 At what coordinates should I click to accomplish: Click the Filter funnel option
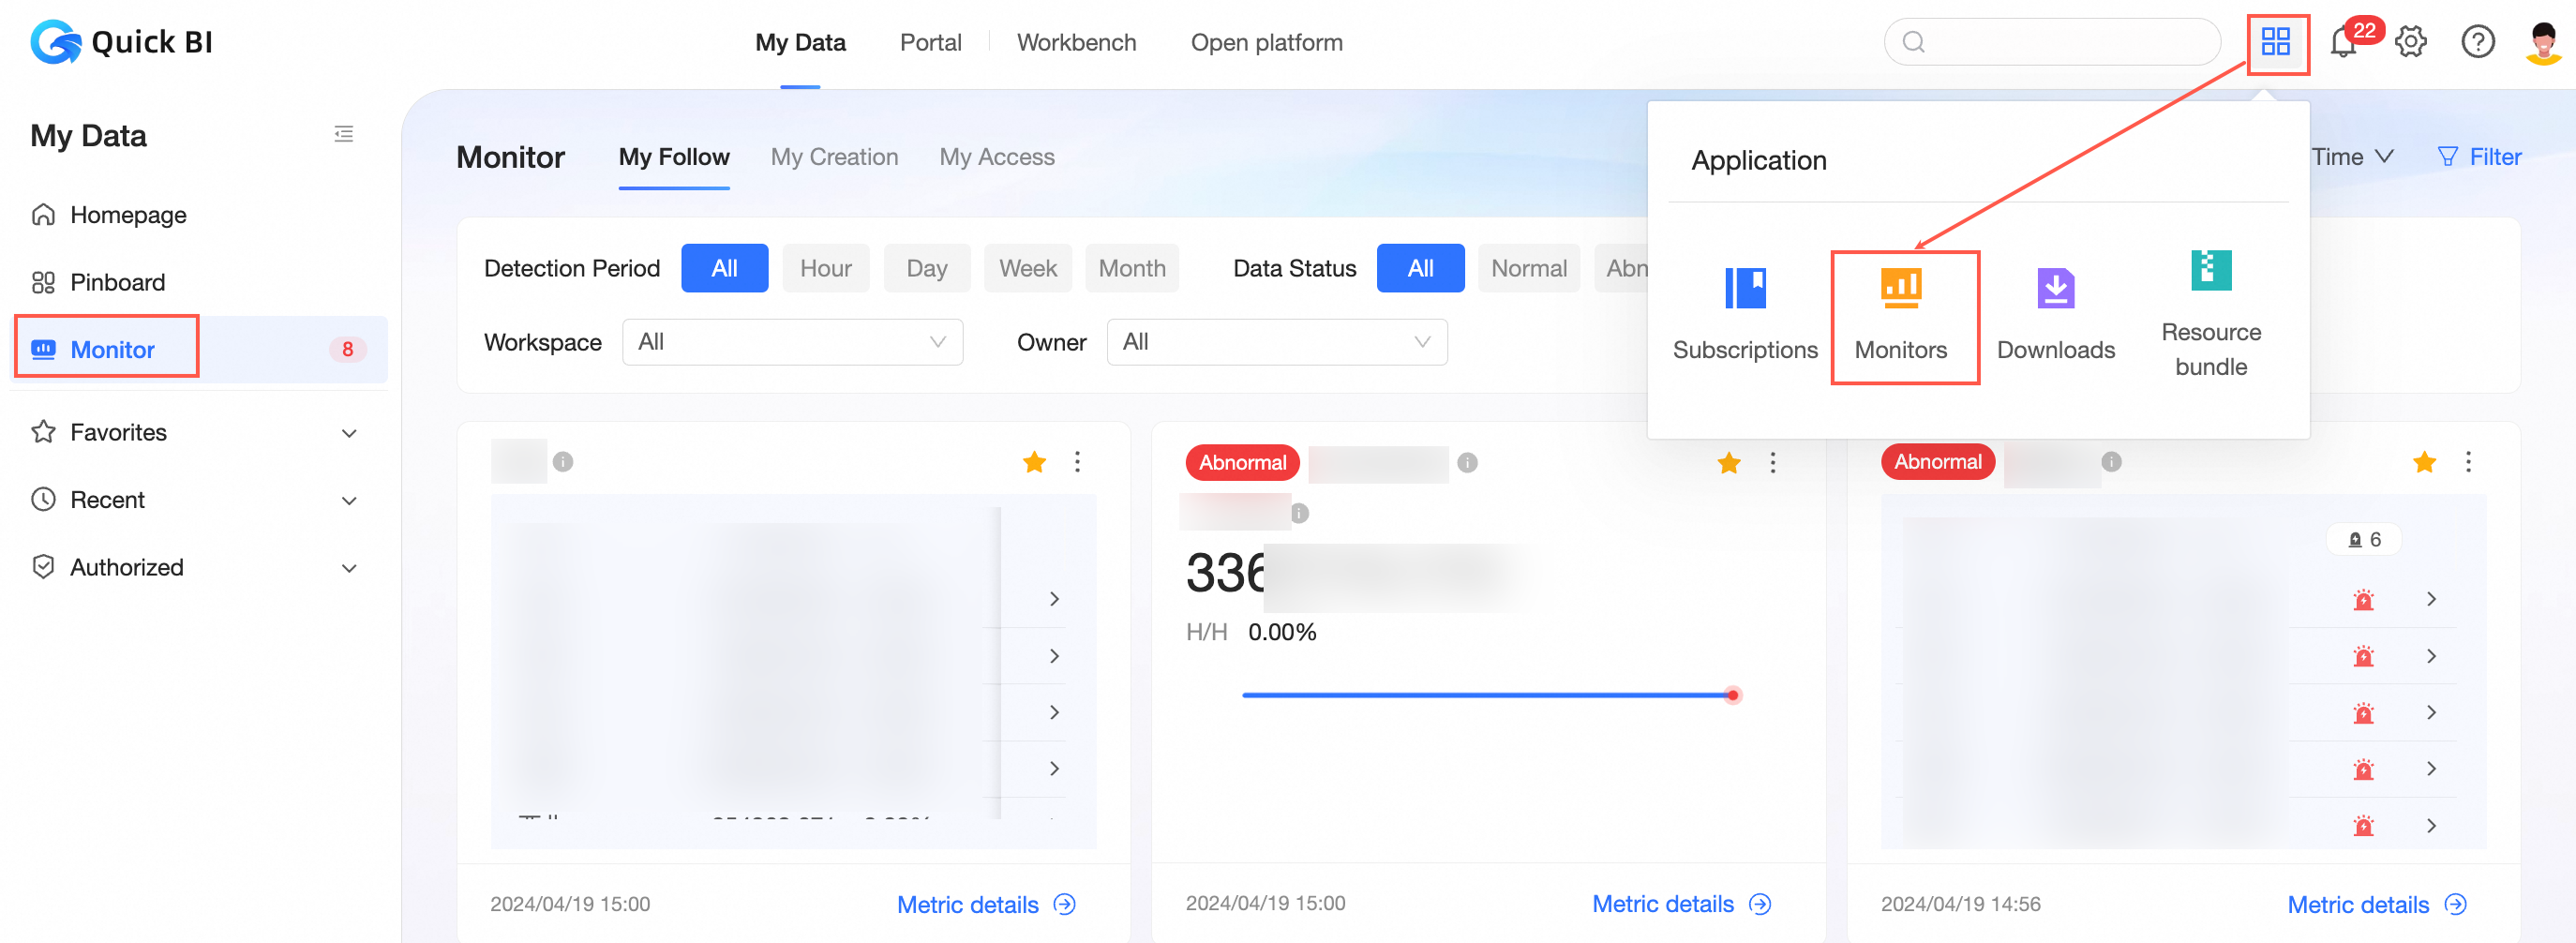[x=2479, y=157]
